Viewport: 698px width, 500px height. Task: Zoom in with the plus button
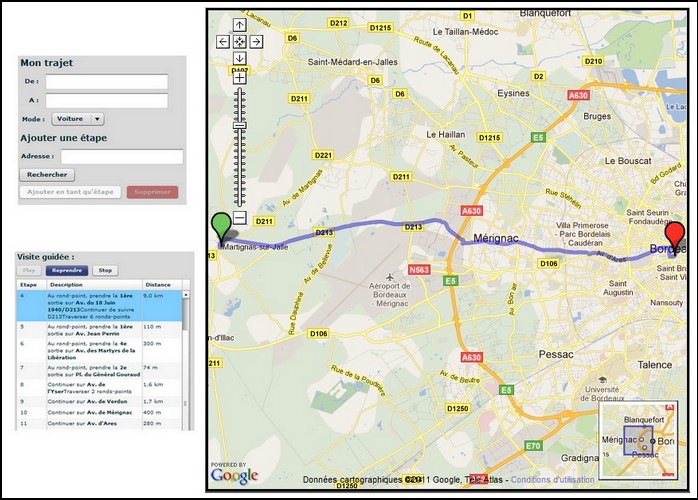coord(239,78)
